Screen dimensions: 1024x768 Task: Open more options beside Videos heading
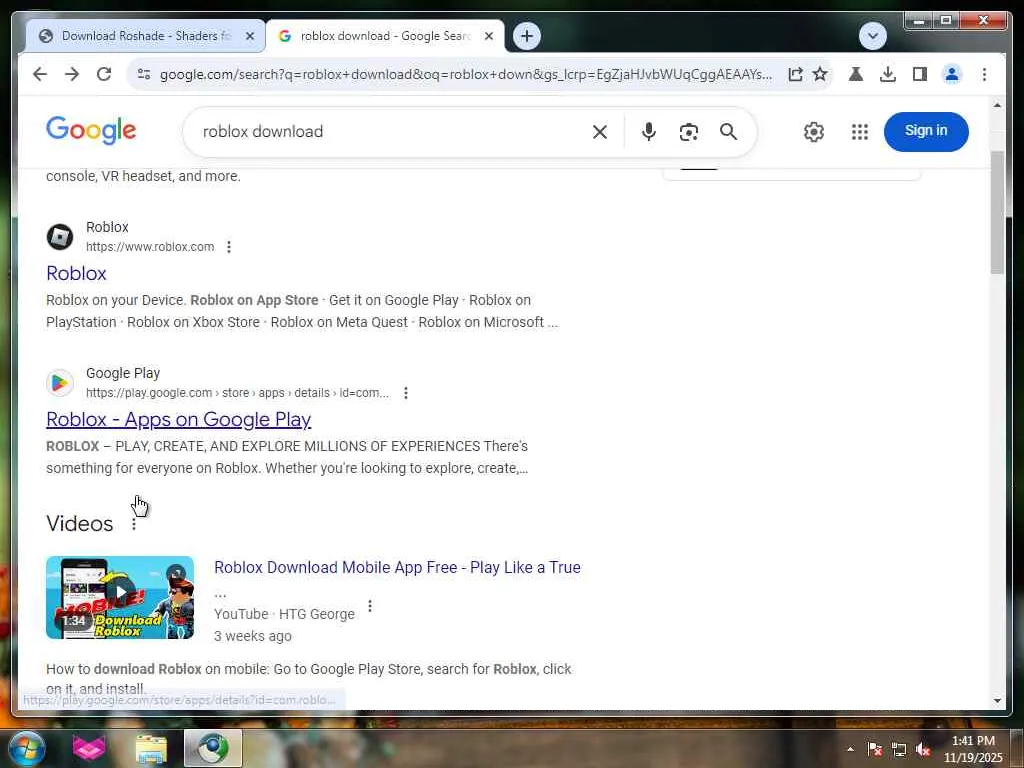[x=134, y=524]
